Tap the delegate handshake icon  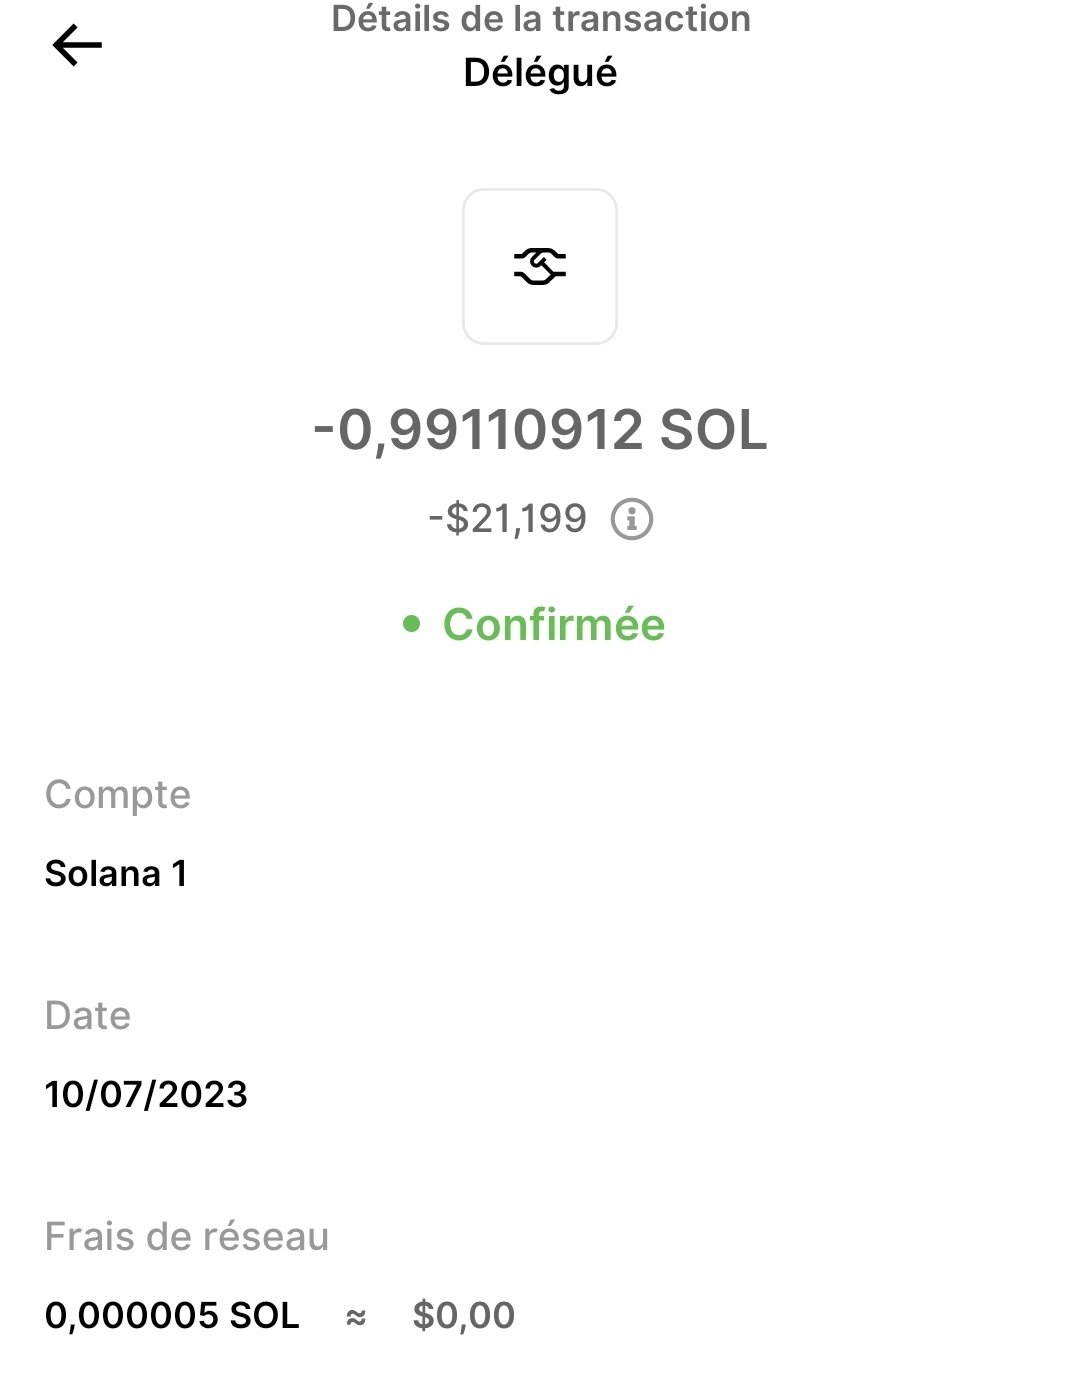pyautogui.click(x=540, y=266)
